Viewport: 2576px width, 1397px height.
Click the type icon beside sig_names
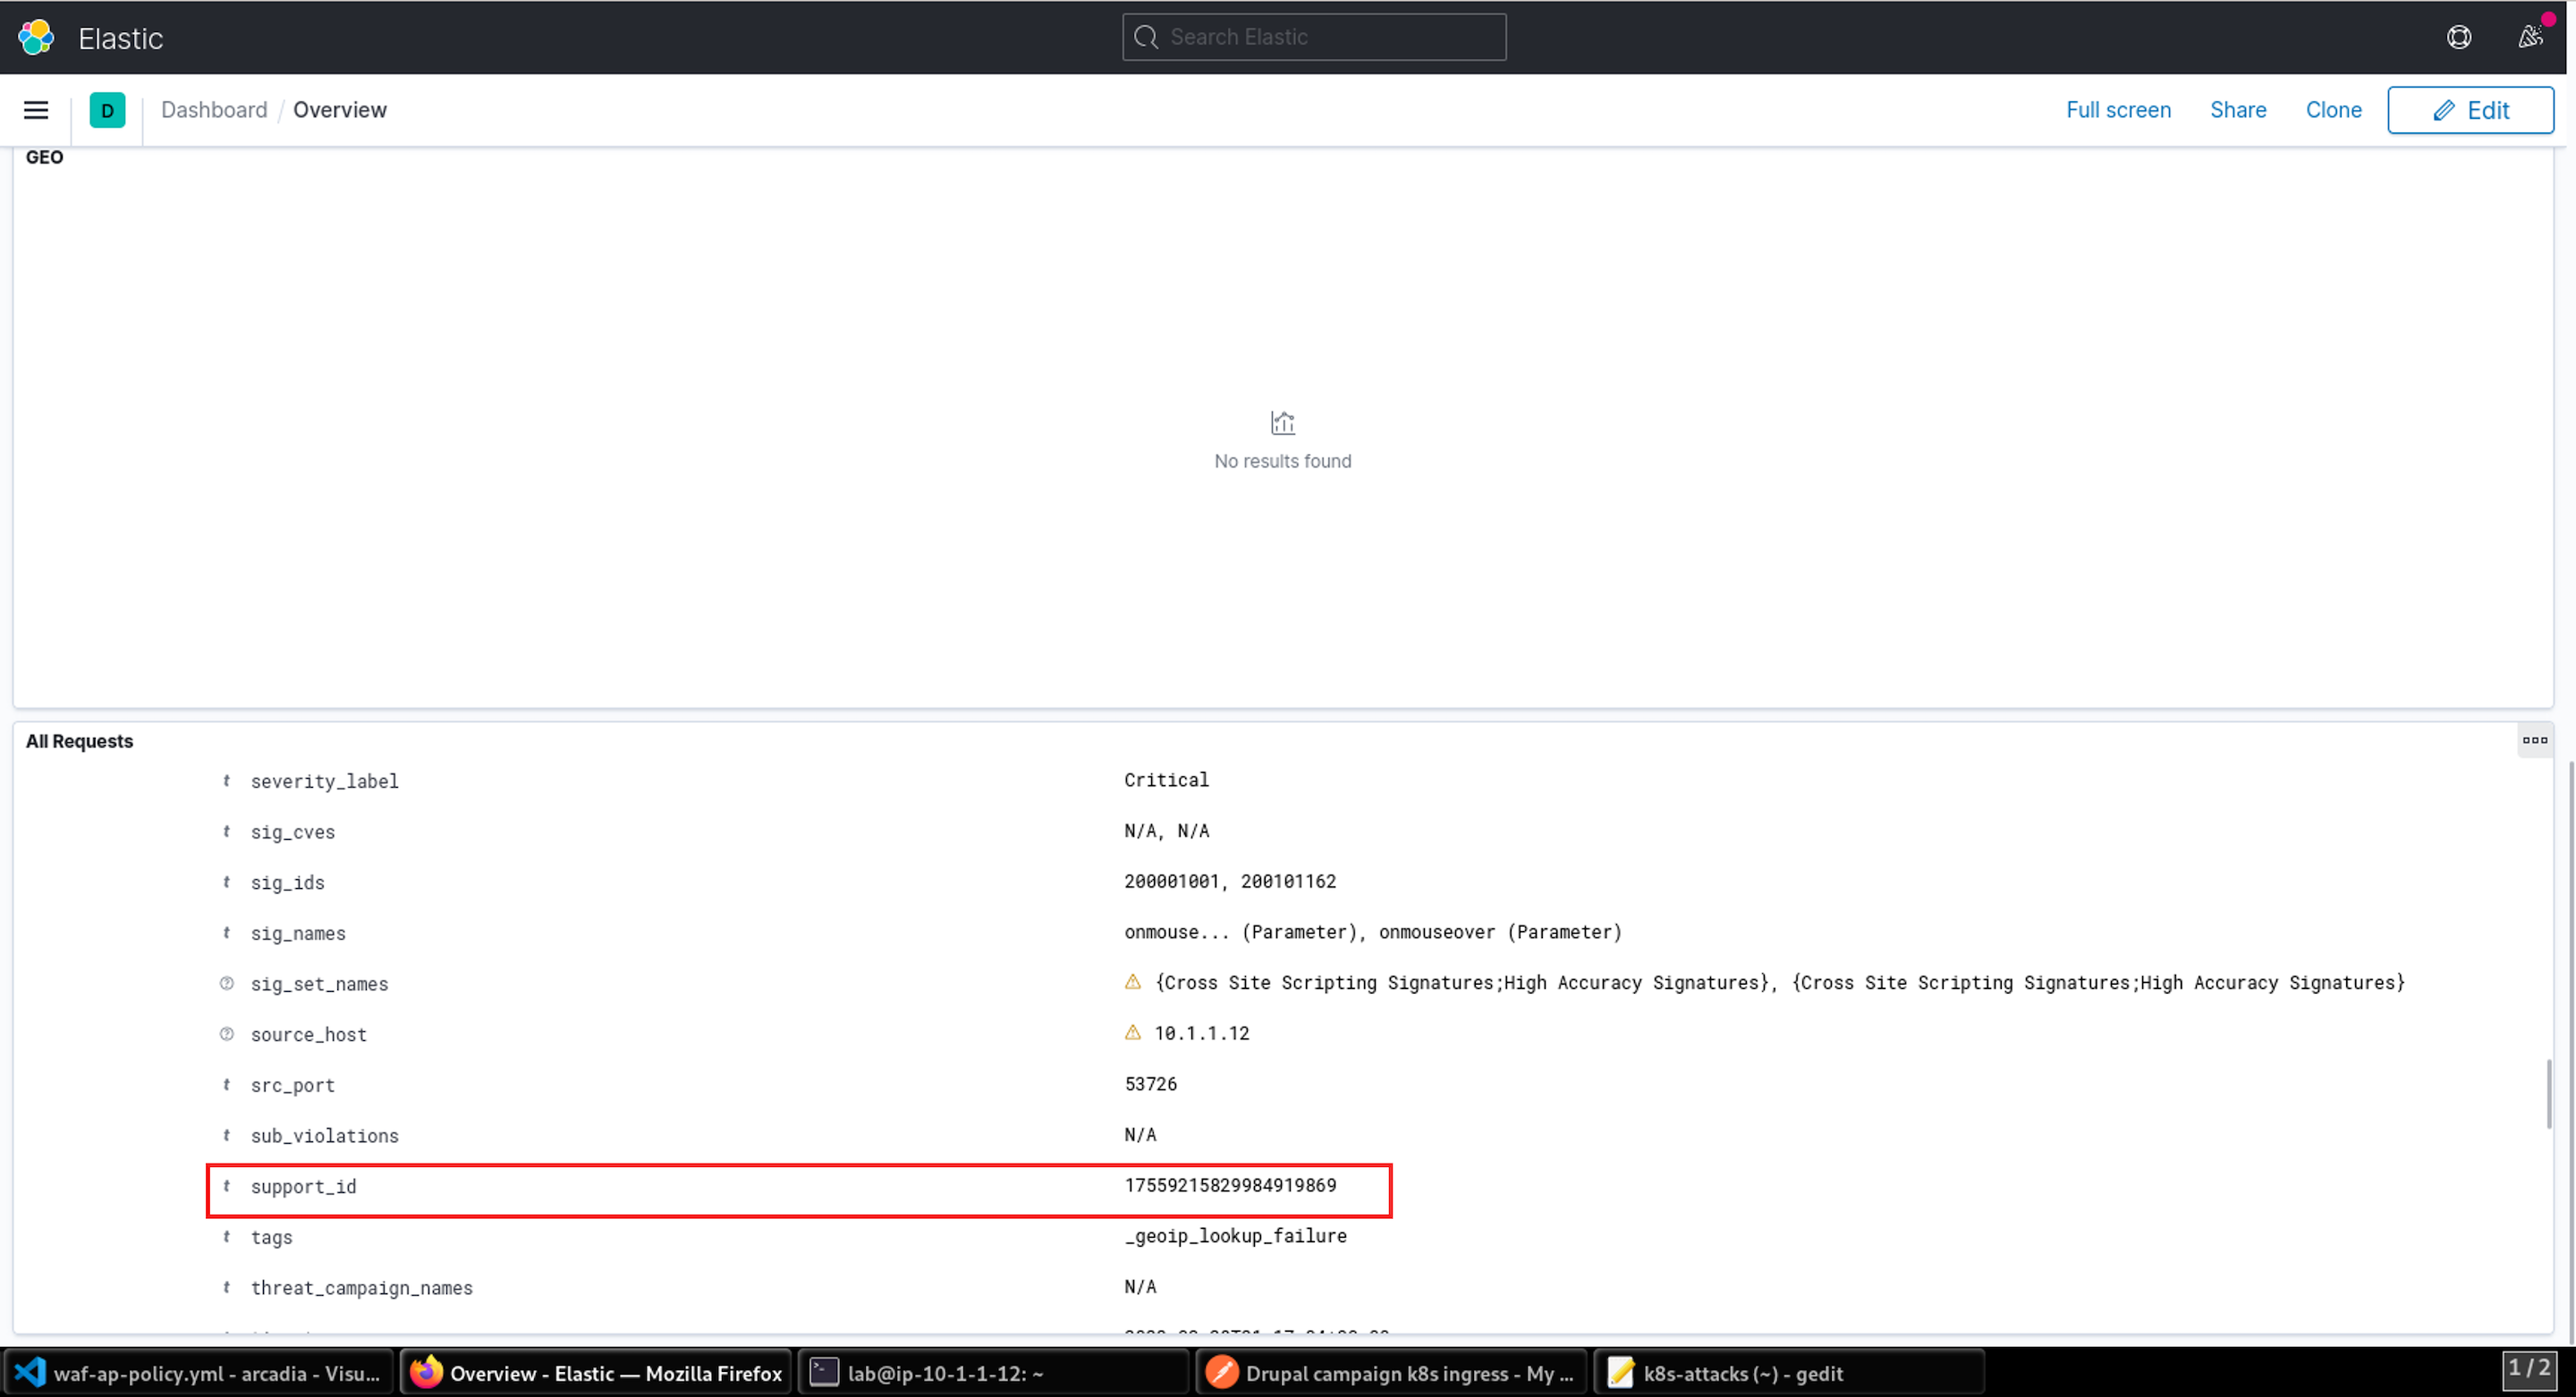pyautogui.click(x=227, y=933)
